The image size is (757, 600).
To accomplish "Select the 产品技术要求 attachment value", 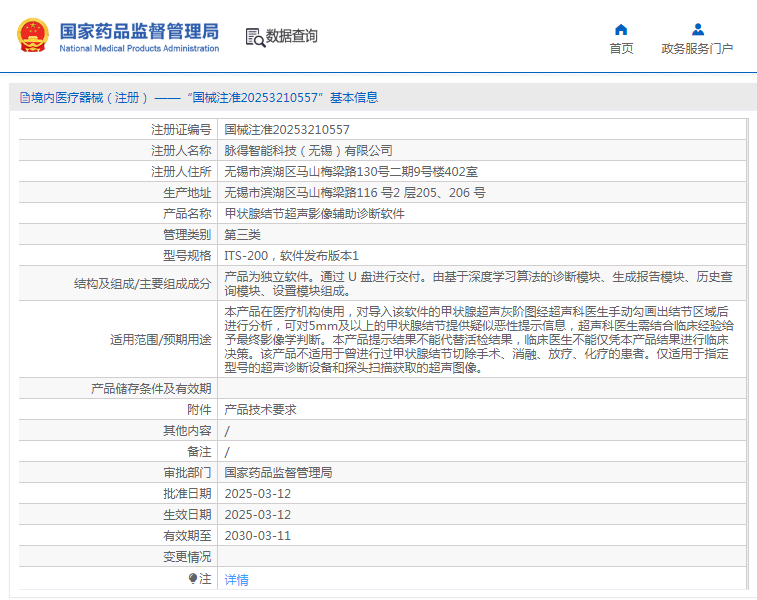I will pyautogui.click(x=260, y=410).
